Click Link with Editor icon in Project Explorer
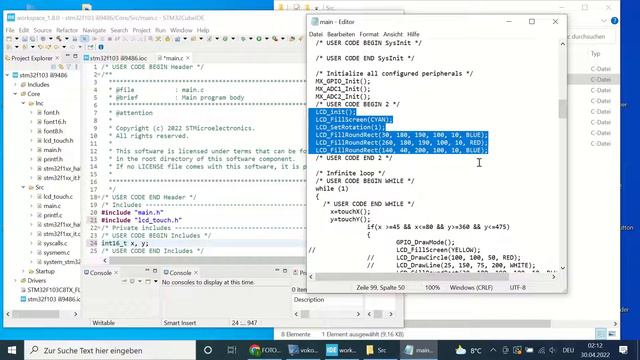640x360 pixels. (61, 67)
